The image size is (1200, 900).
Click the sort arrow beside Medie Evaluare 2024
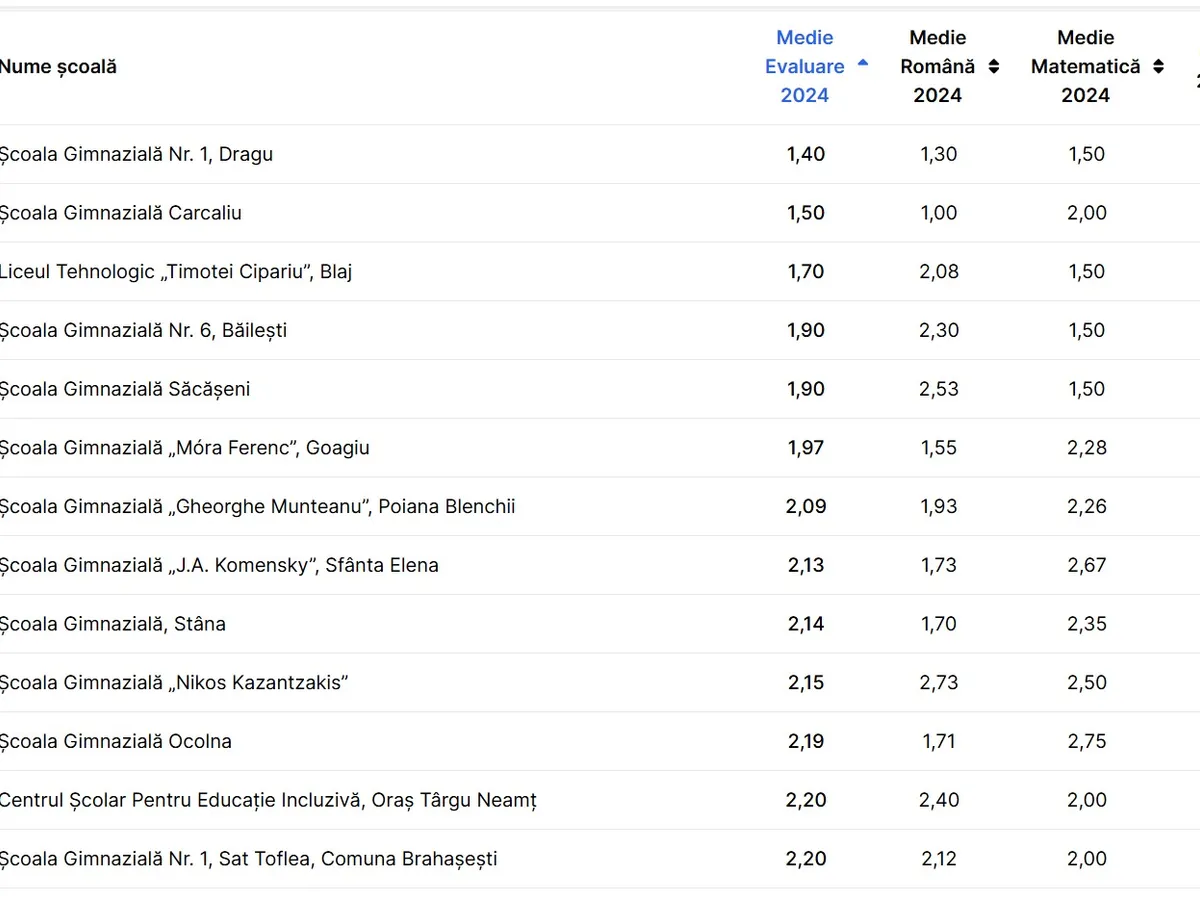click(862, 64)
